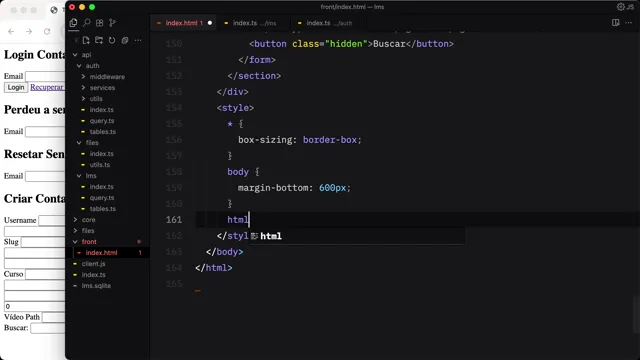Reload the page in the browser window
640x360 pixels.
(47, 31)
